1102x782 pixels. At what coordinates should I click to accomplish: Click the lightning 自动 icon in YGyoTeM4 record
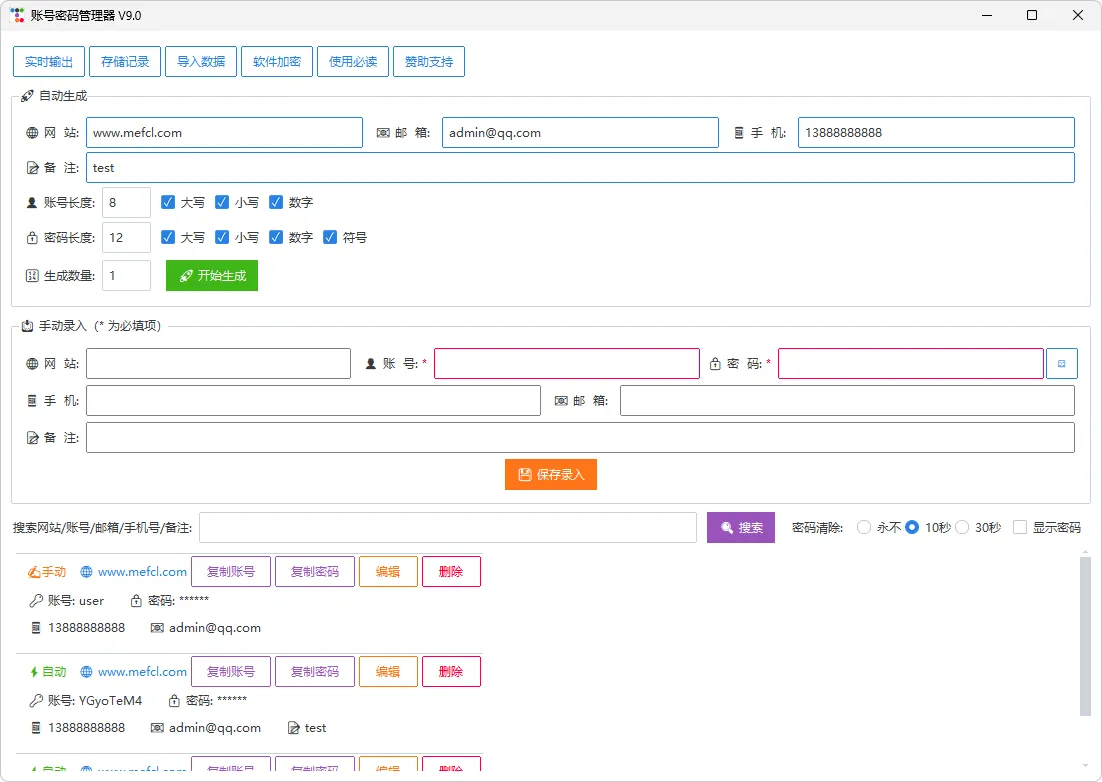pyautogui.click(x=34, y=672)
